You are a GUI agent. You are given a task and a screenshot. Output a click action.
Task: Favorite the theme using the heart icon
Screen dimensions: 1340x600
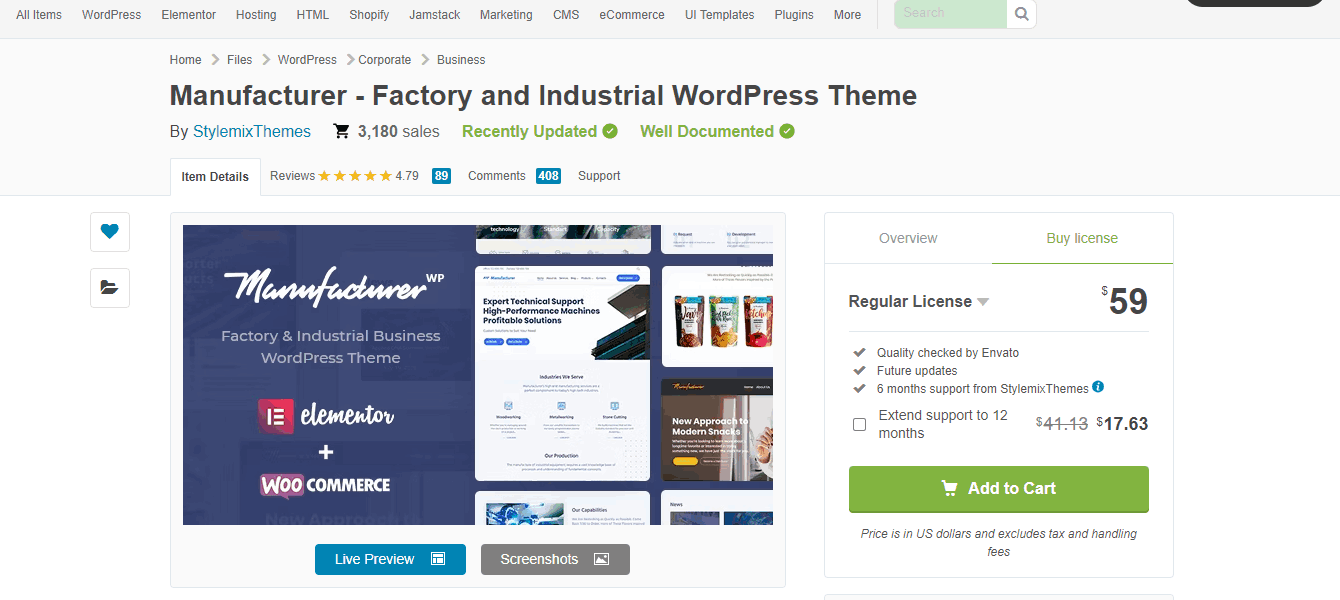pyautogui.click(x=109, y=231)
